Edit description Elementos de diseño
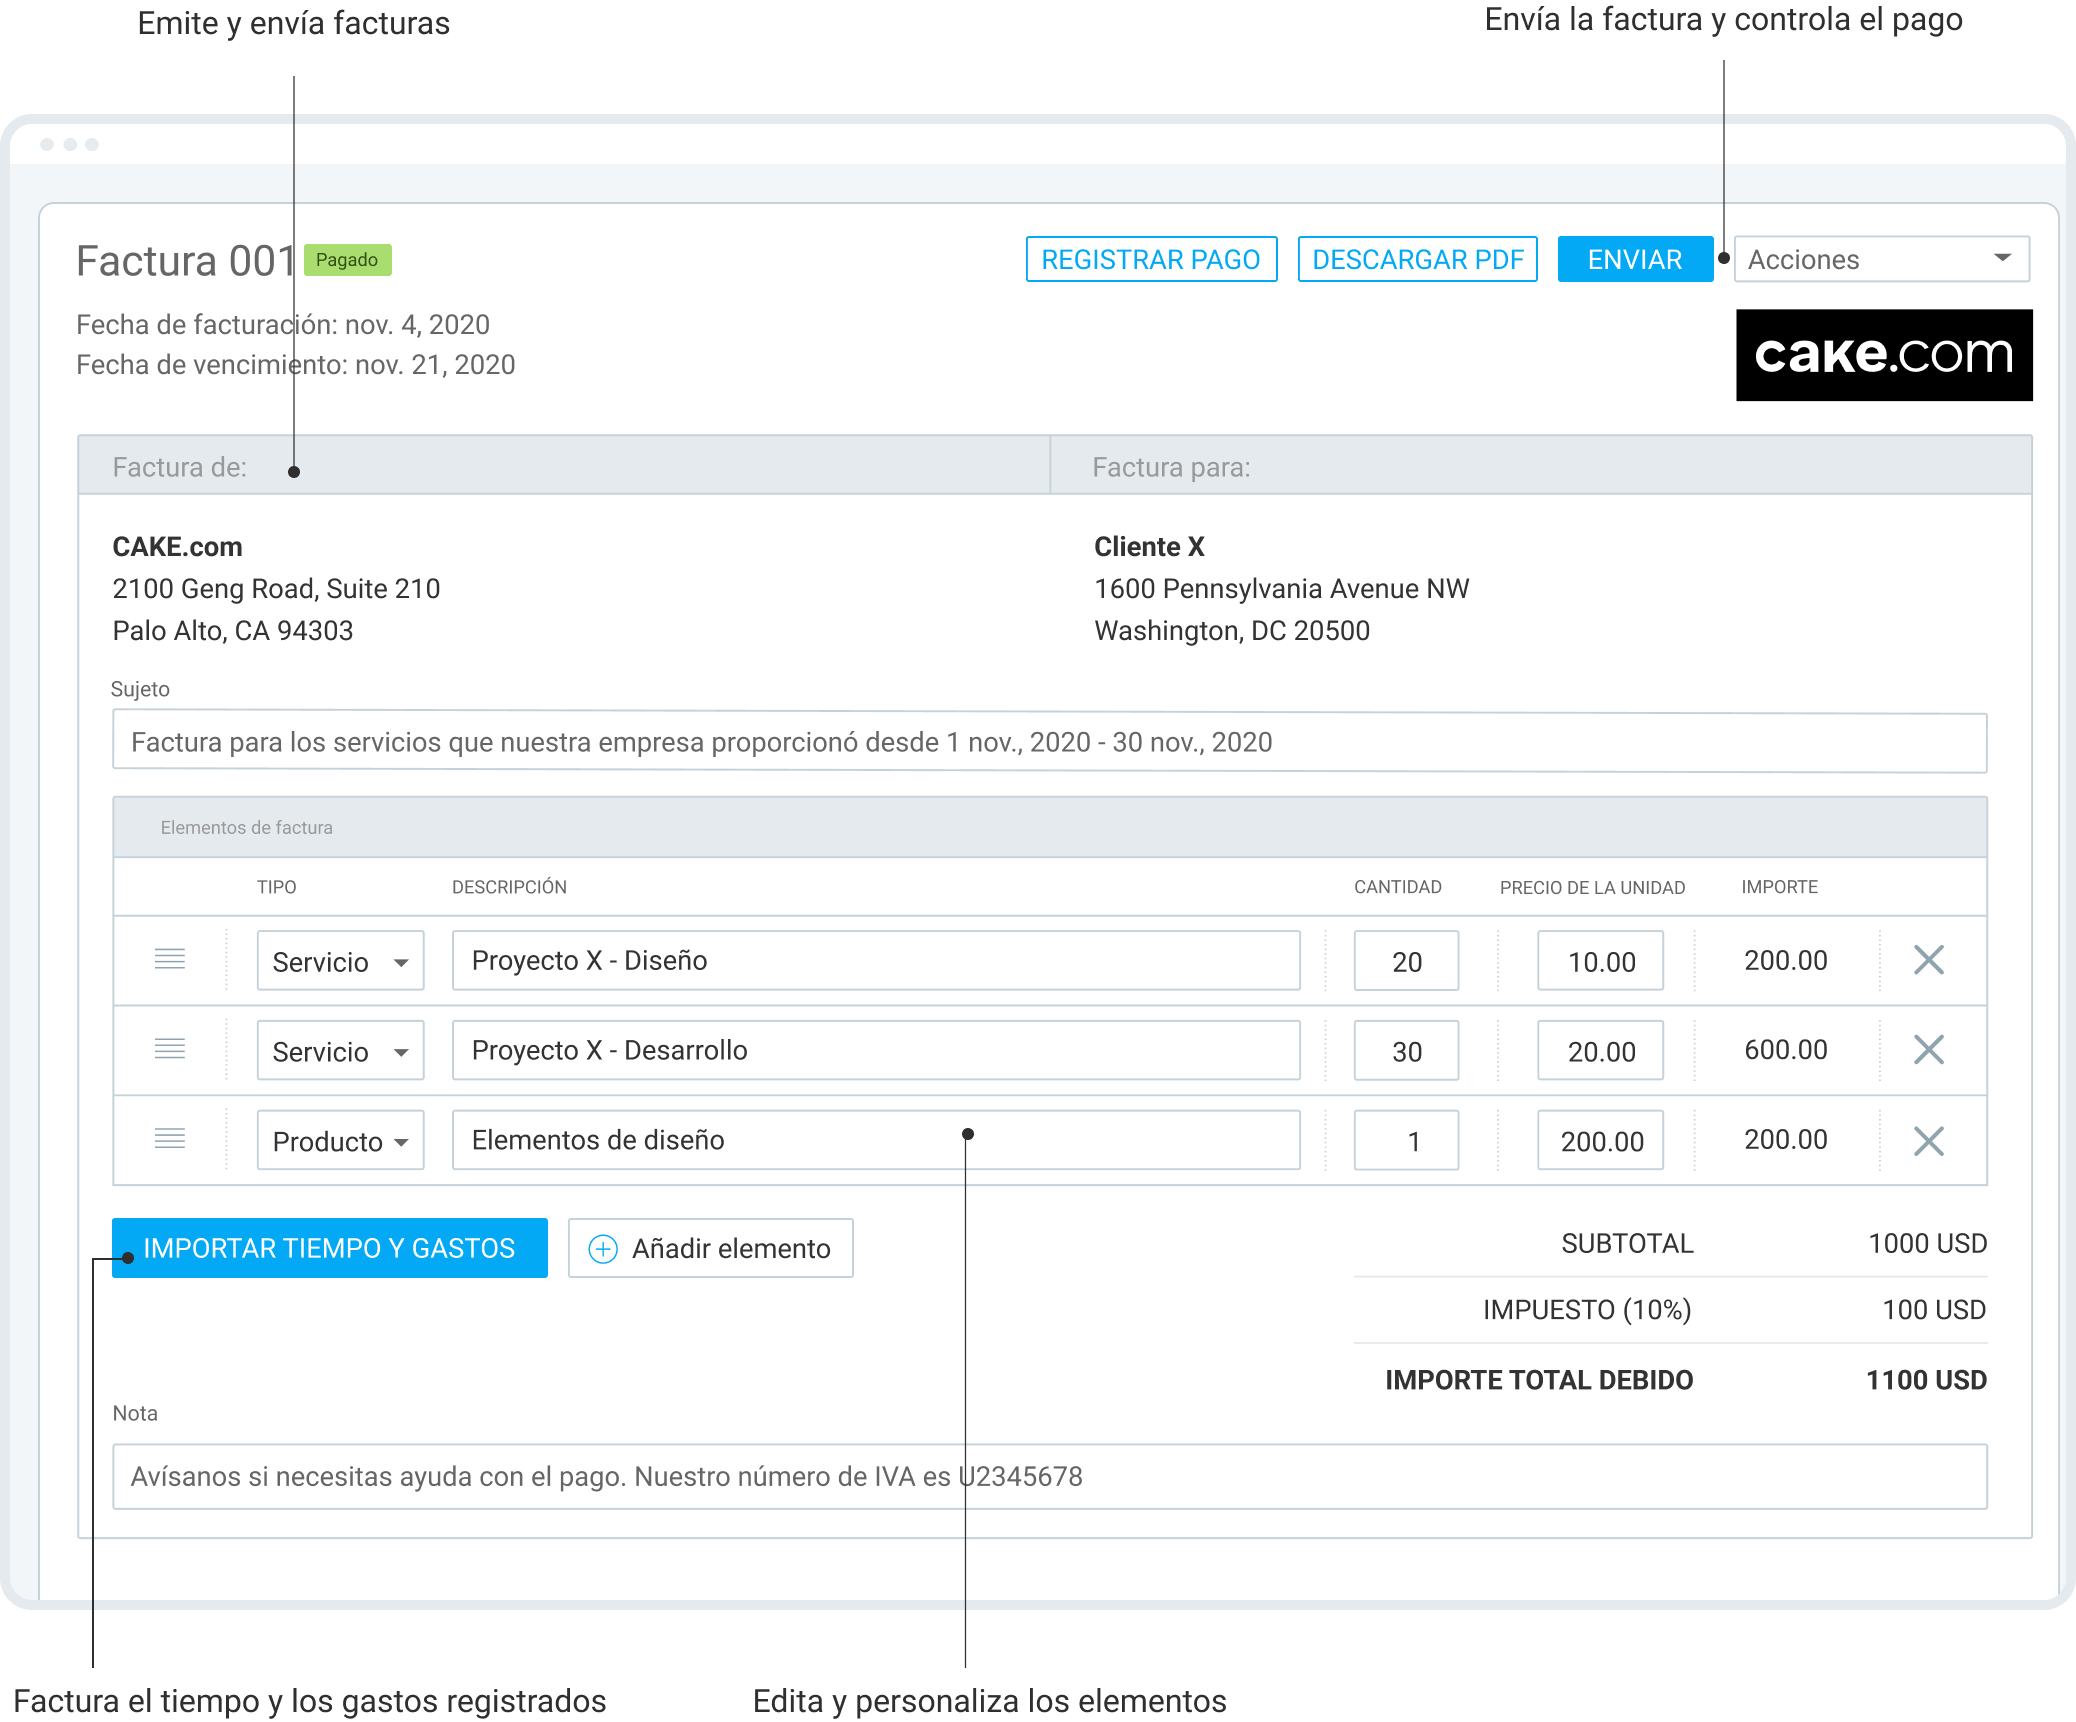Image resolution: width=2076 pixels, height=1722 pixels. pos(876,1141)
